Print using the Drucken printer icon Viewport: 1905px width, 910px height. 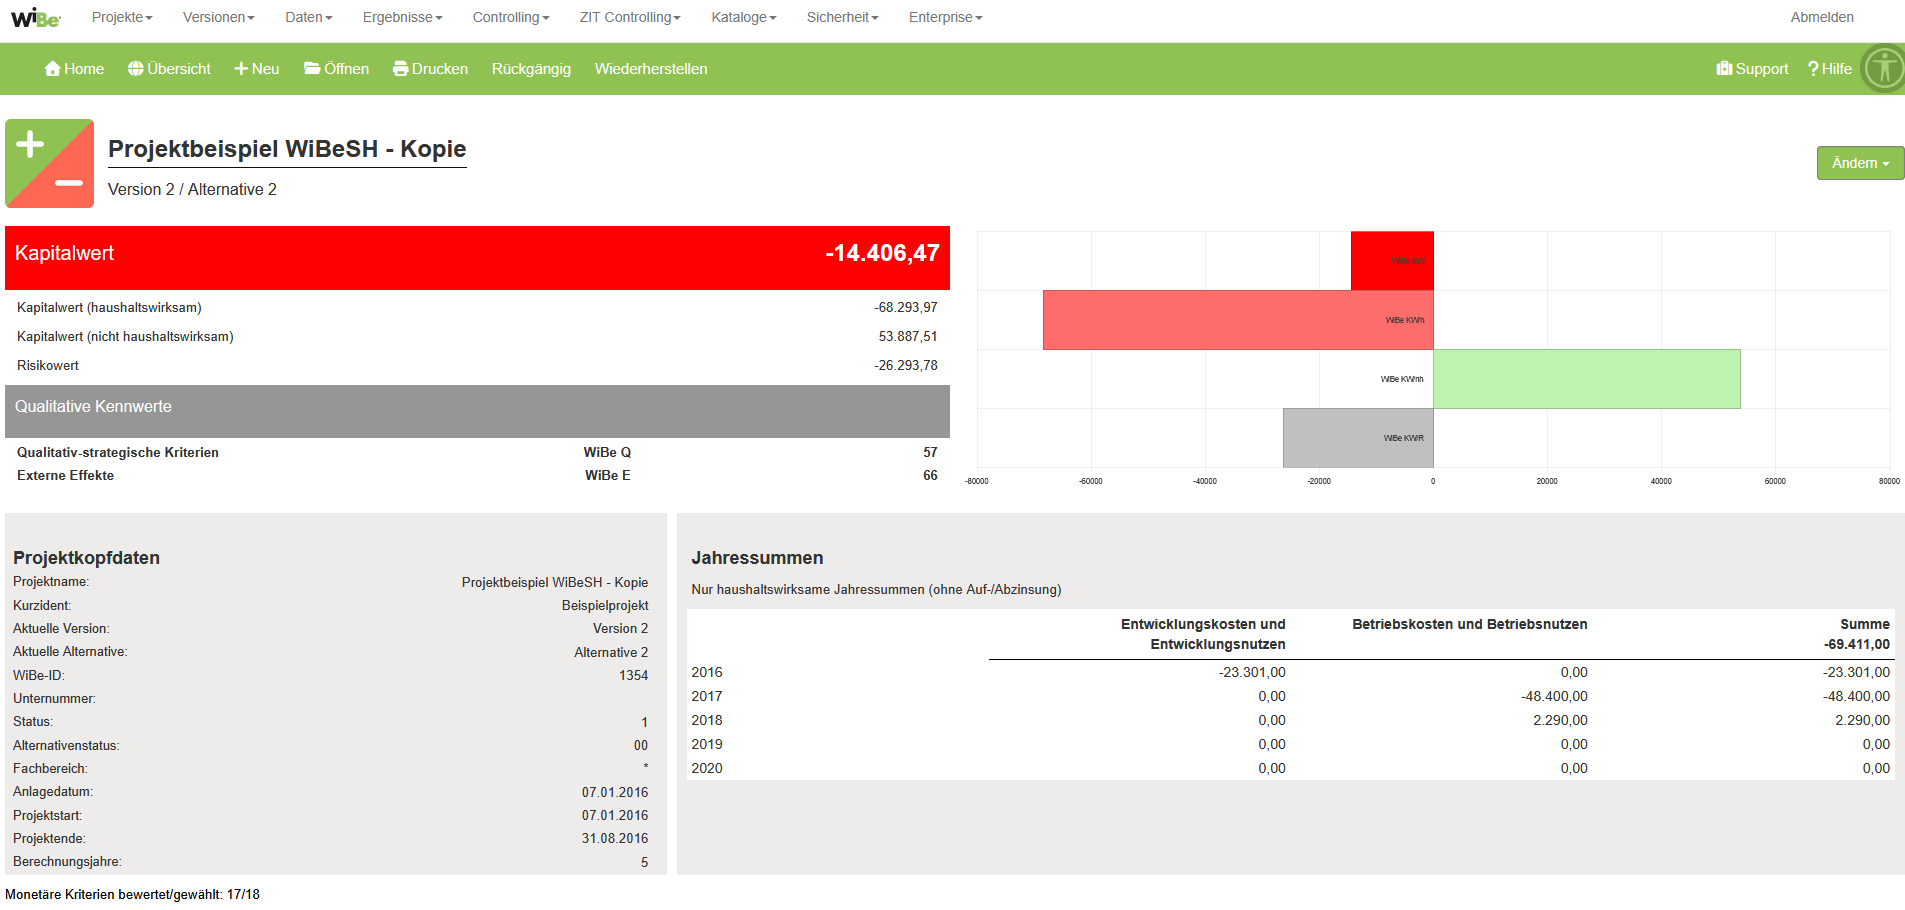400,69
